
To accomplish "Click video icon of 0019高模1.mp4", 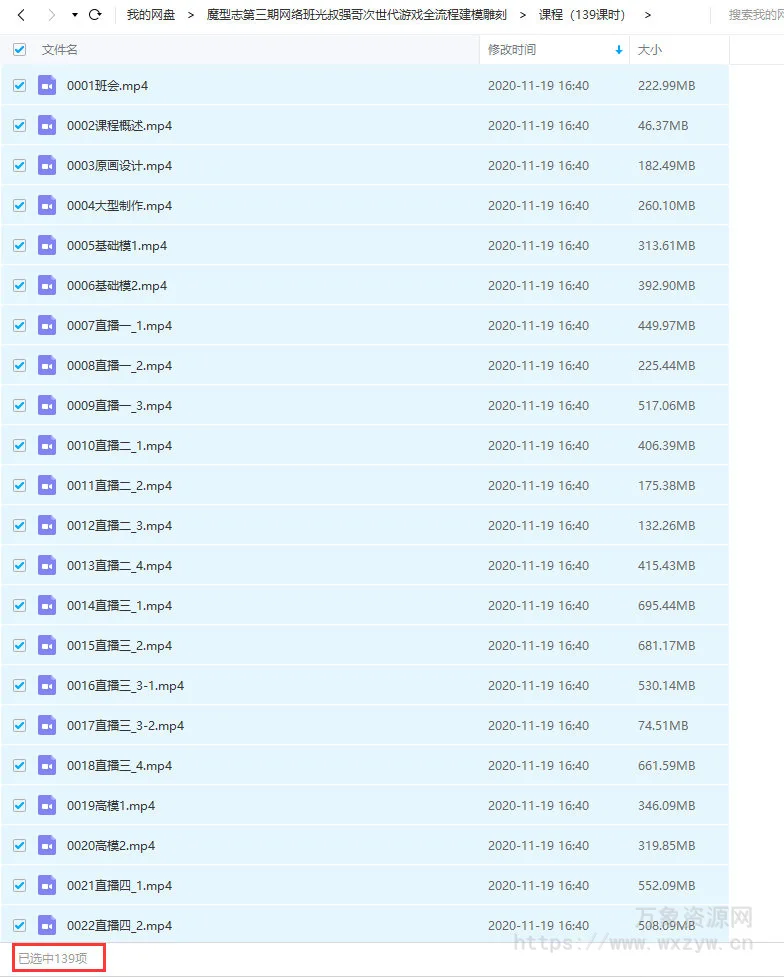I will click(x=47, y=806).
